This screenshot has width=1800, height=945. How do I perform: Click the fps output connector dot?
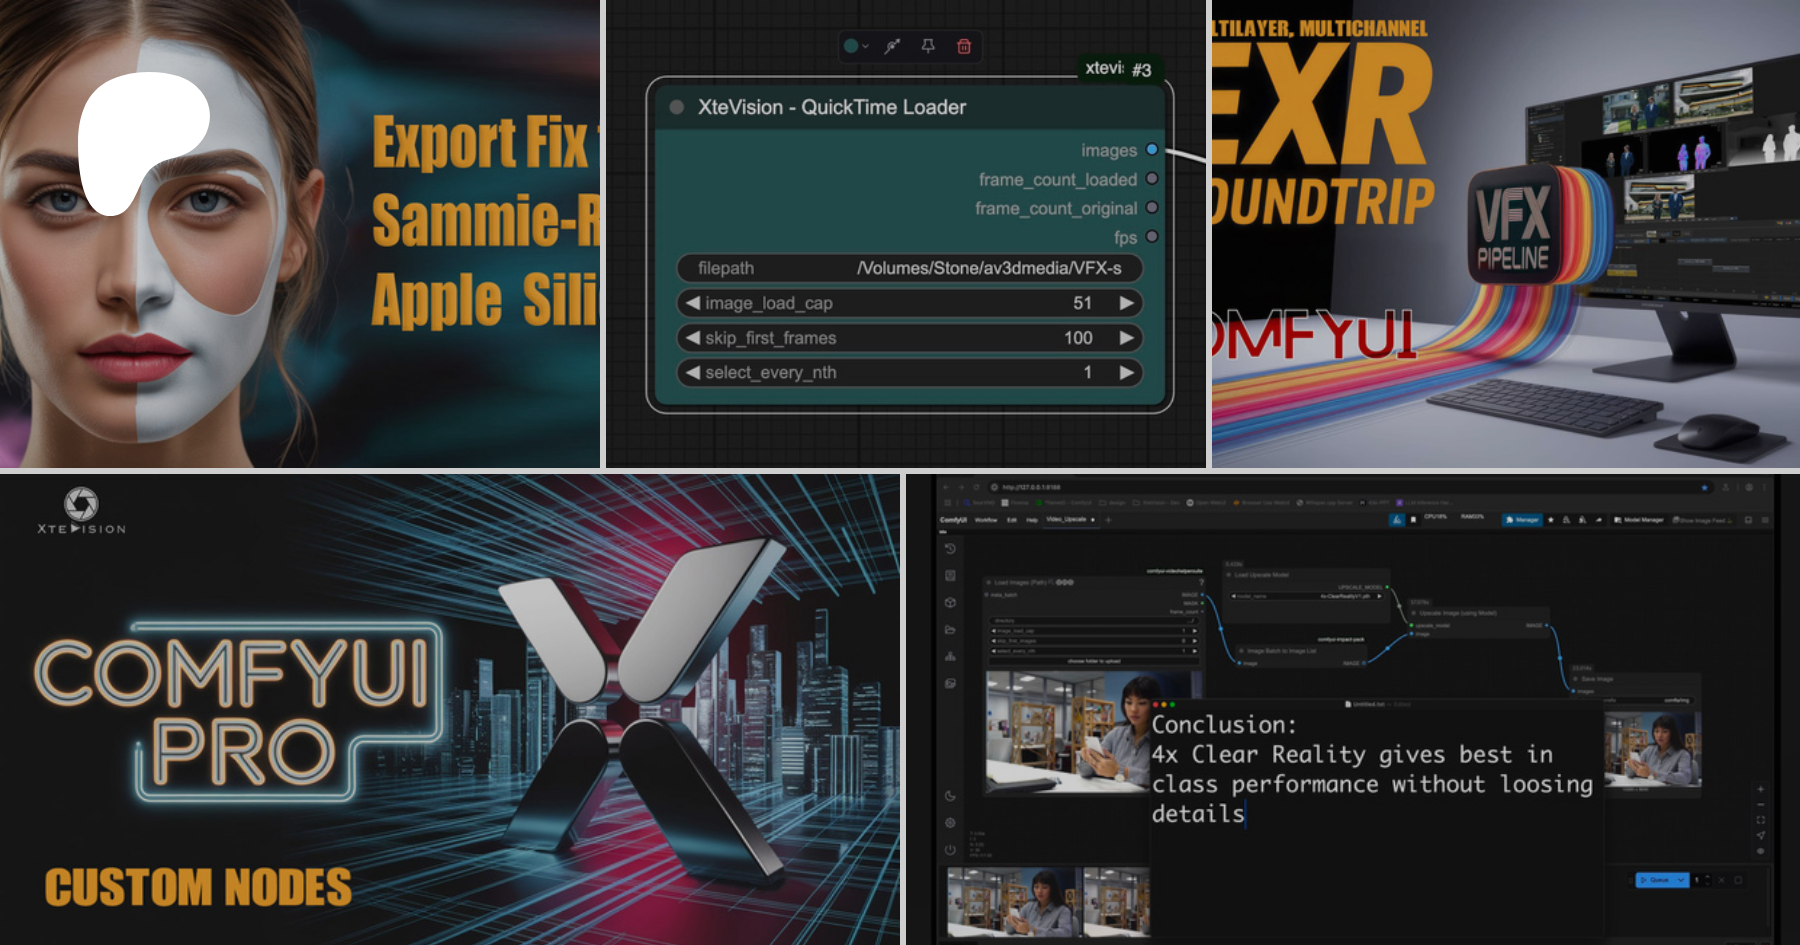point(1152,237)
